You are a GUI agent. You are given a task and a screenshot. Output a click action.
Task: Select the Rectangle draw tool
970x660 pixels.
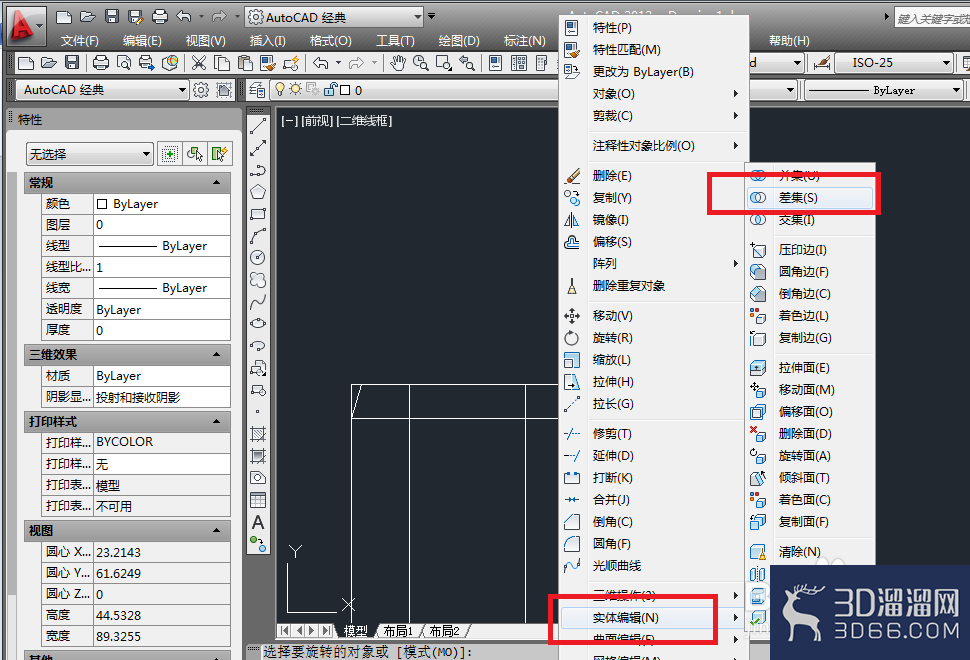tap(258, 214)
